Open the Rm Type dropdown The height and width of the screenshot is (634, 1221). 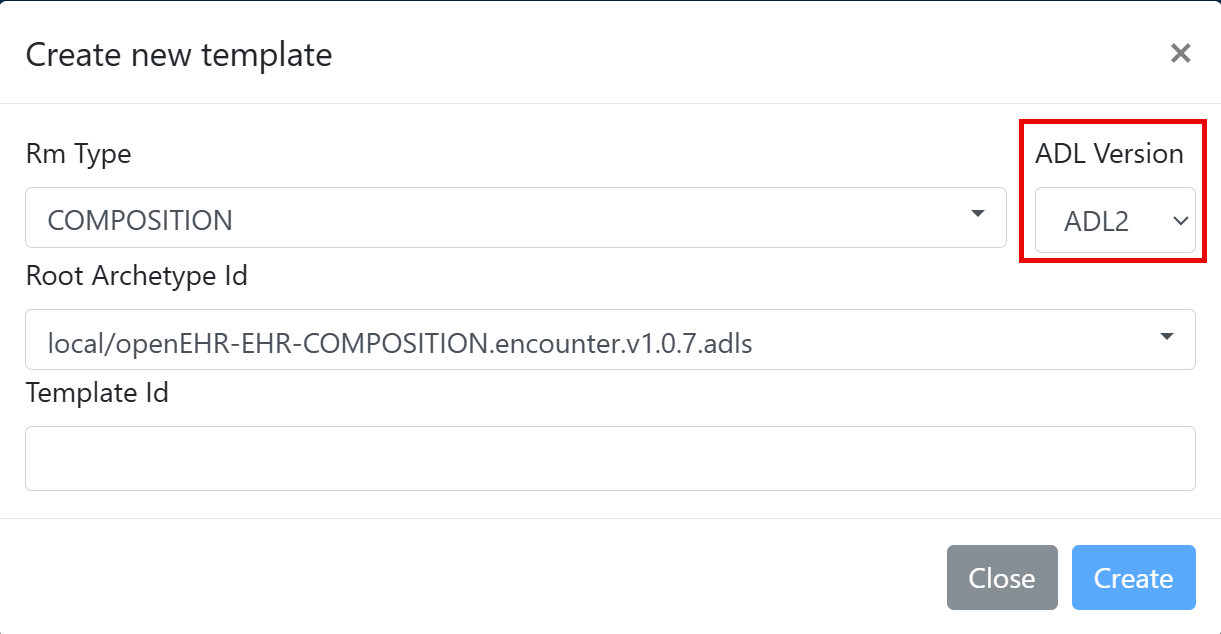click(515, 218)
